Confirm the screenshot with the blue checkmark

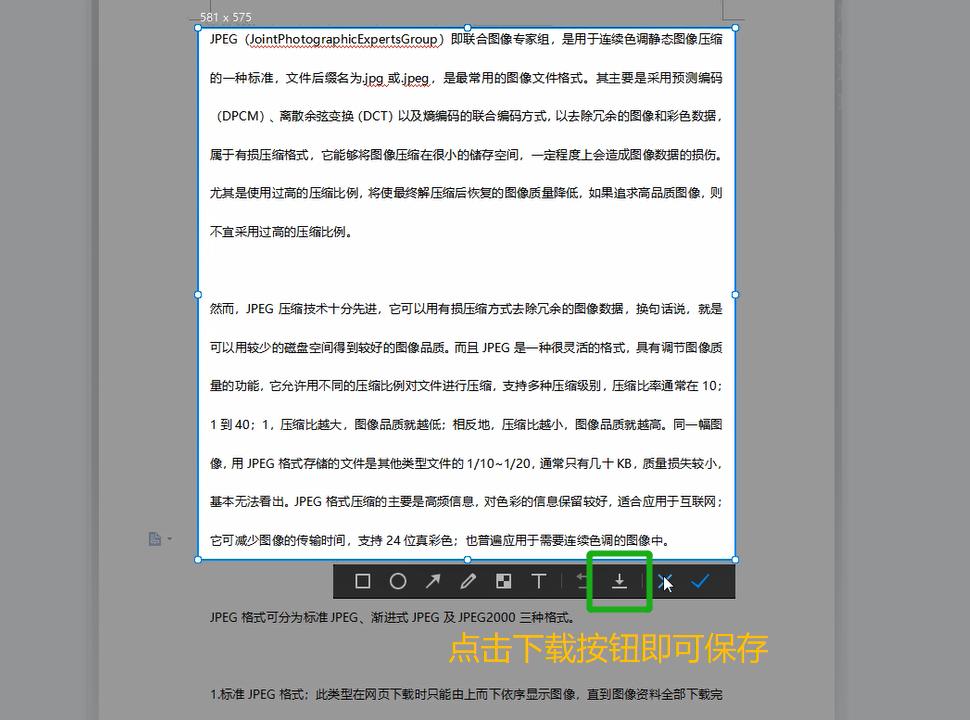[x=702, y=580]
